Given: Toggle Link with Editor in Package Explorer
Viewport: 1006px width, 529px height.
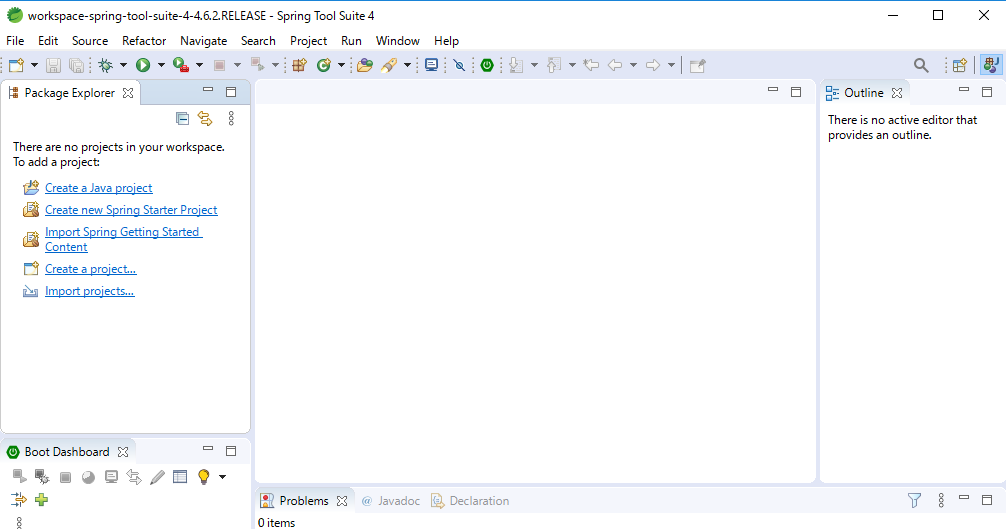Looking at the screenshot, I should tap(205, 118).
